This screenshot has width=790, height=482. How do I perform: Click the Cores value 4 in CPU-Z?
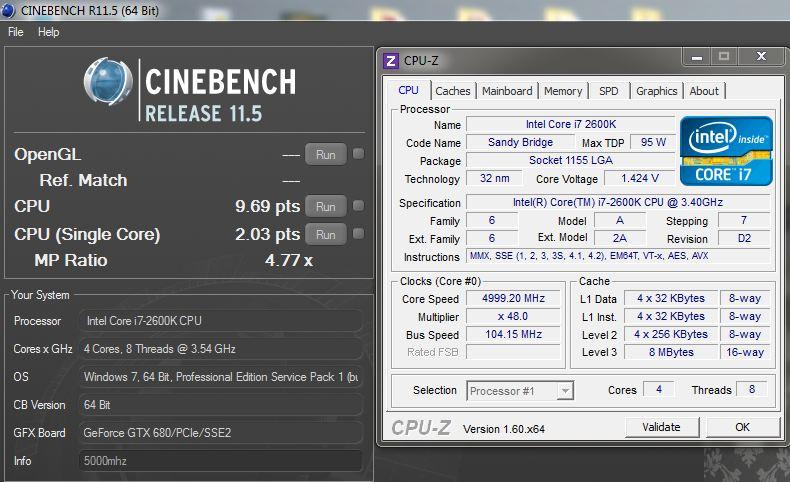point(659,389)
